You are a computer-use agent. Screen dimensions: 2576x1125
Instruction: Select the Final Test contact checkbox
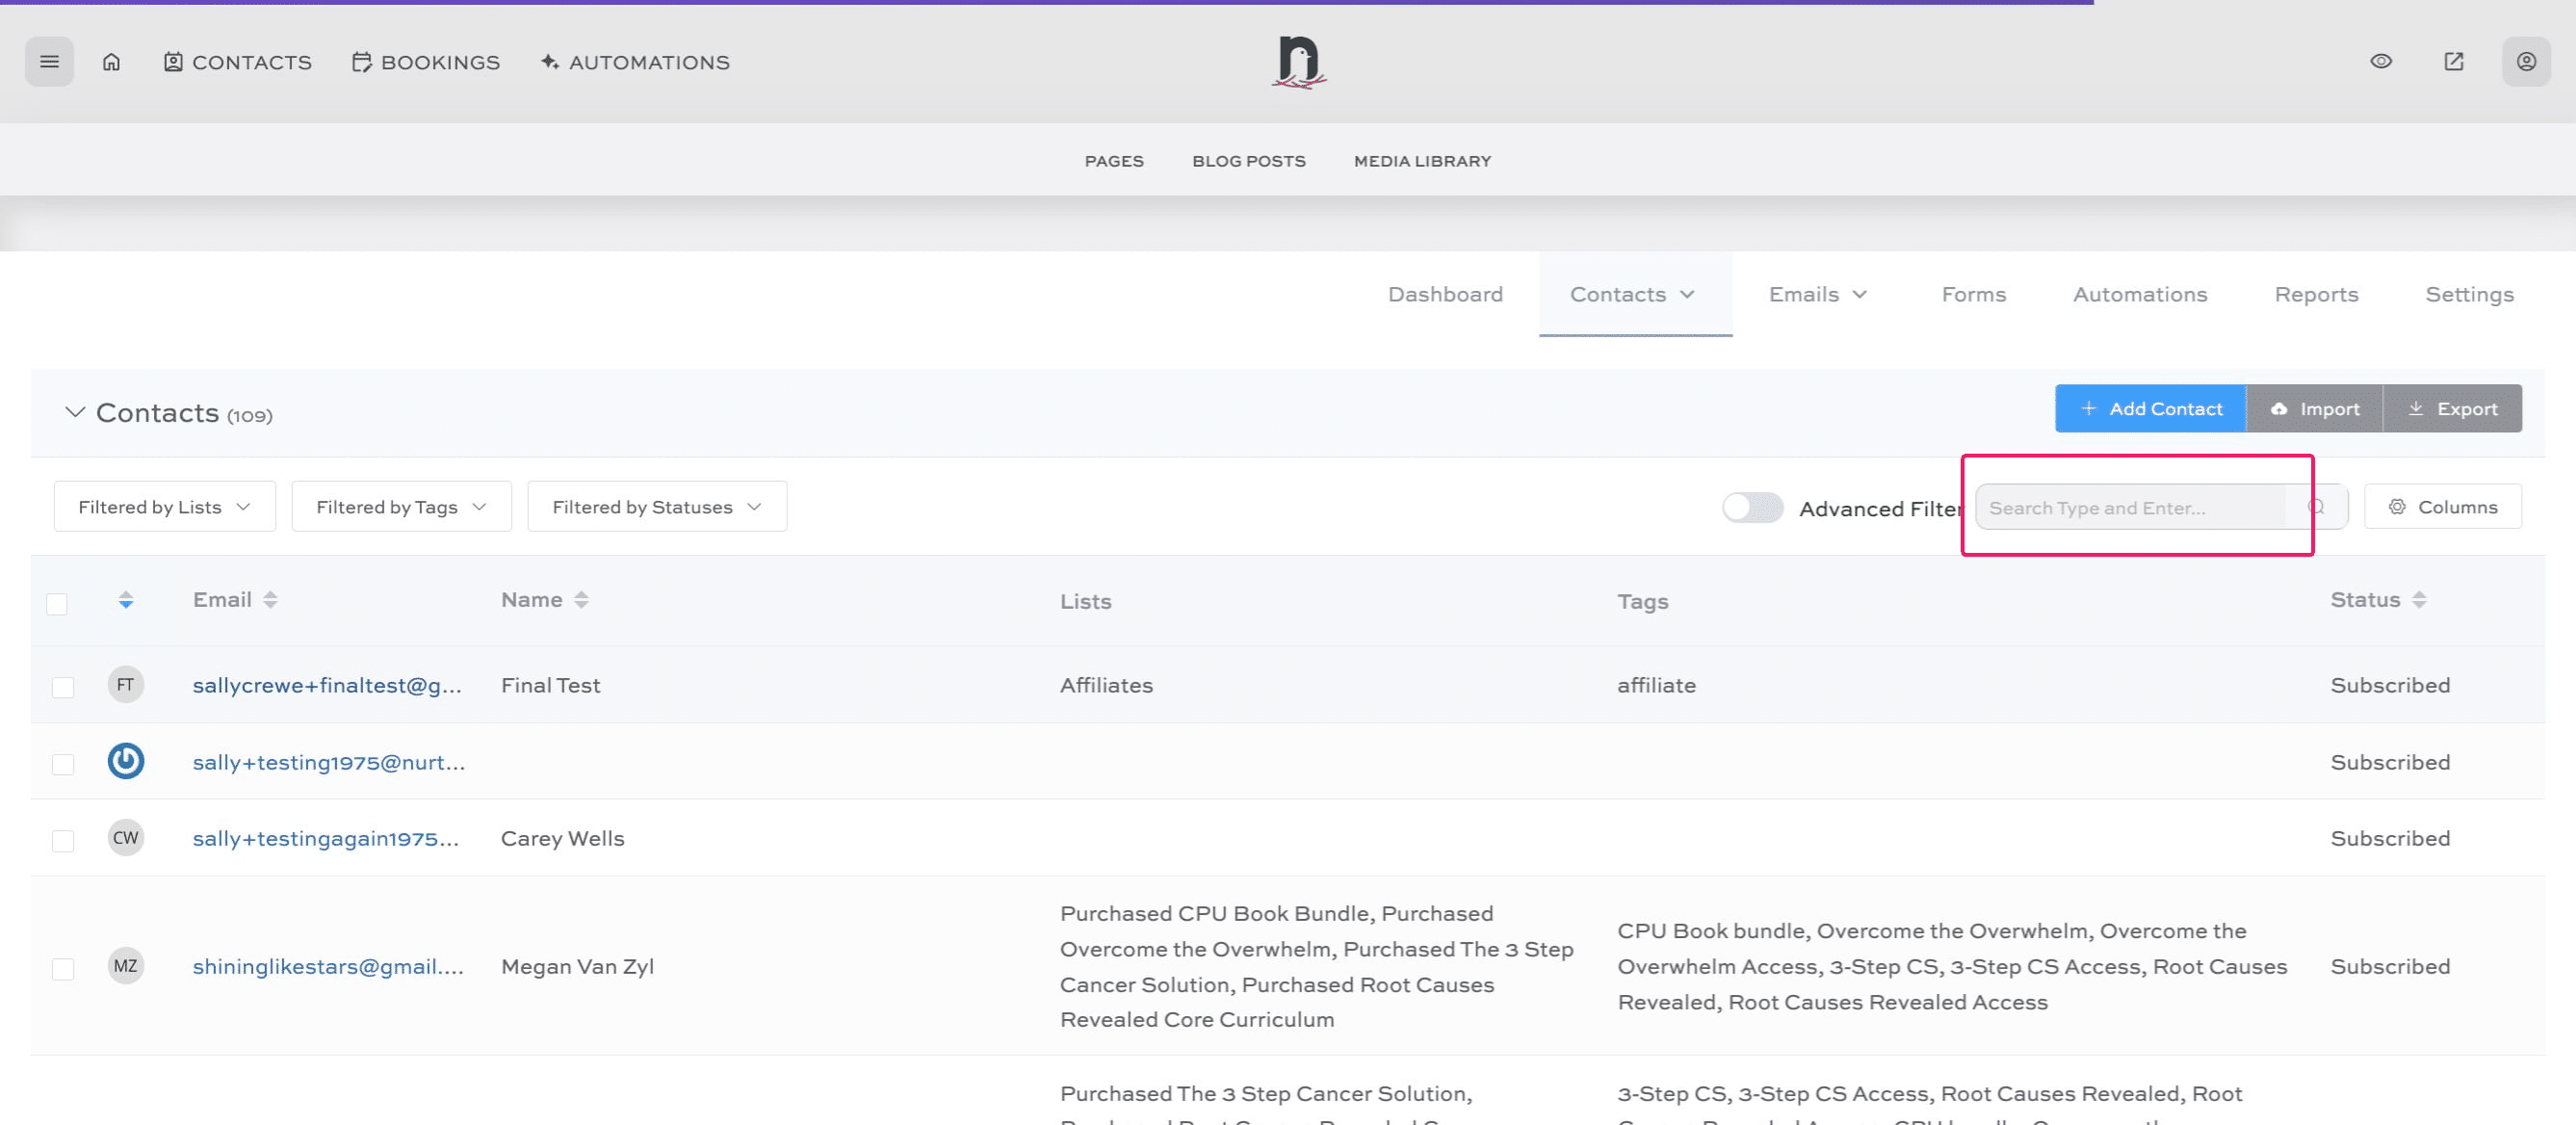tap(63, 687)
